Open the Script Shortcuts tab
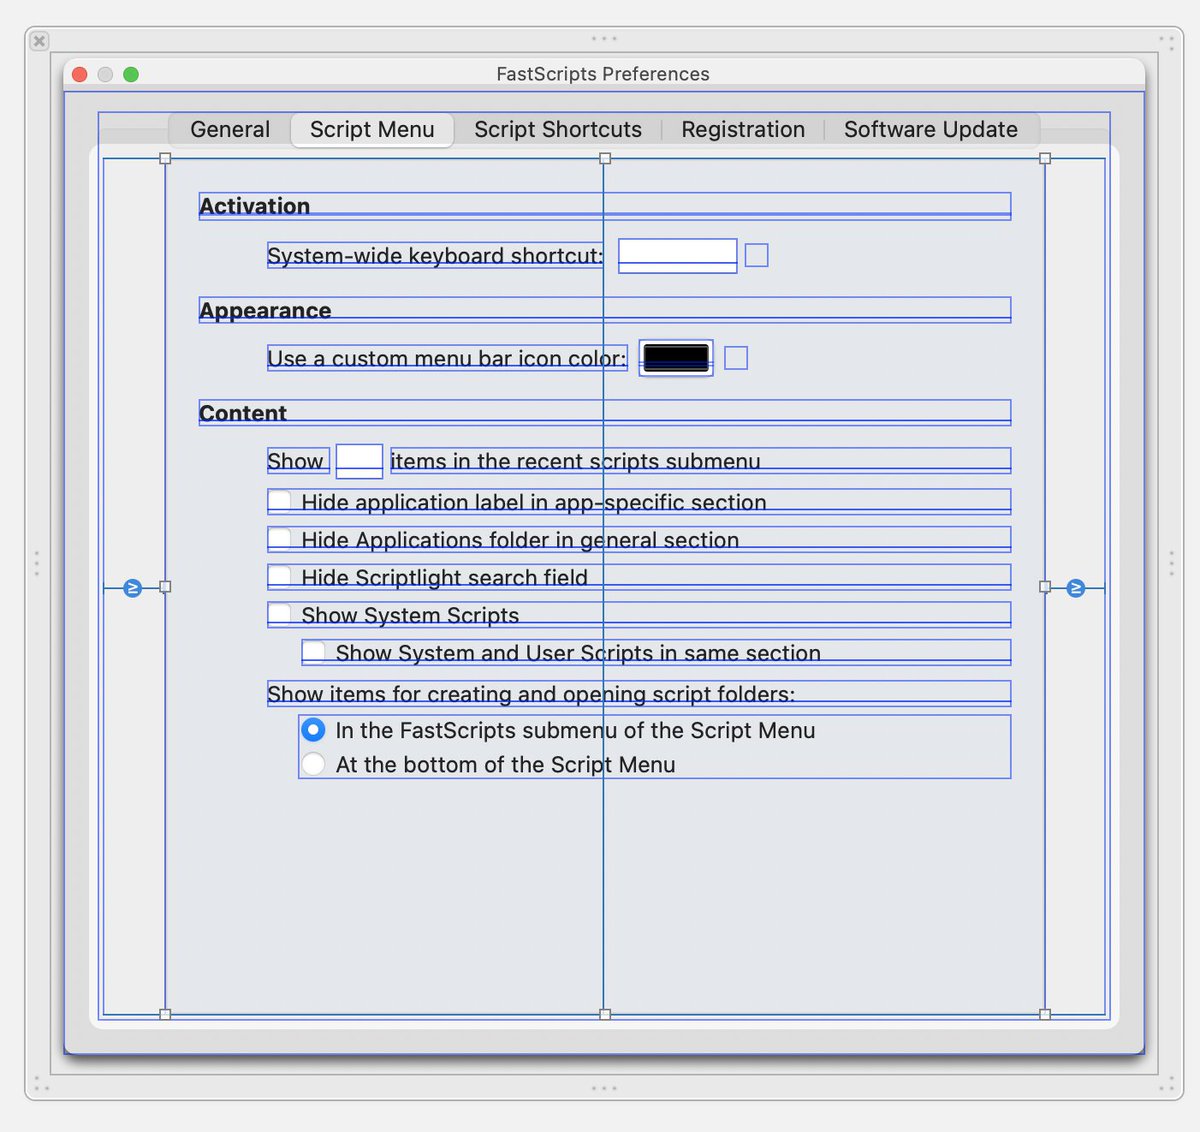The height and width of the screenshot is (1132, 1200). (558, 129)
